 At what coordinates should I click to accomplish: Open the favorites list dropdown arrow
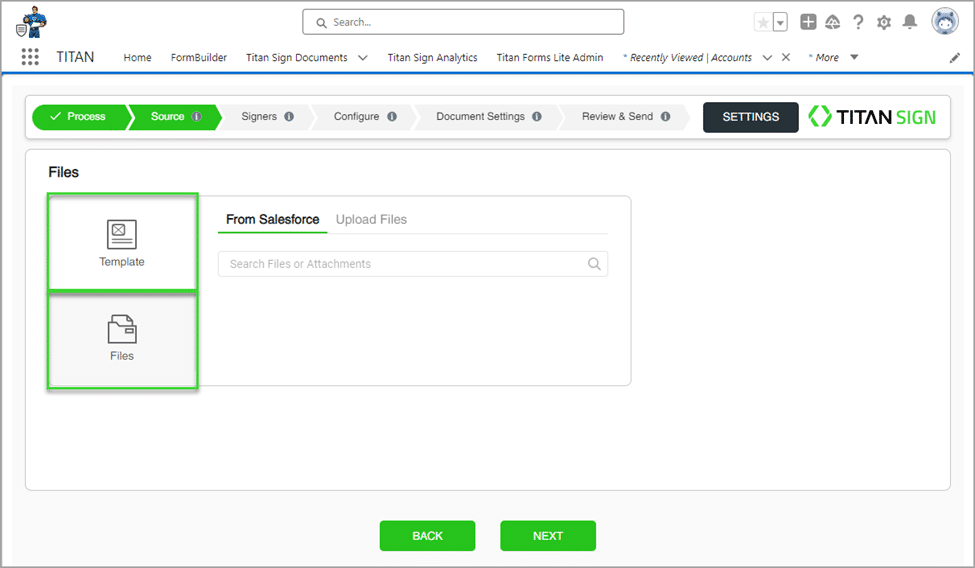780,22
